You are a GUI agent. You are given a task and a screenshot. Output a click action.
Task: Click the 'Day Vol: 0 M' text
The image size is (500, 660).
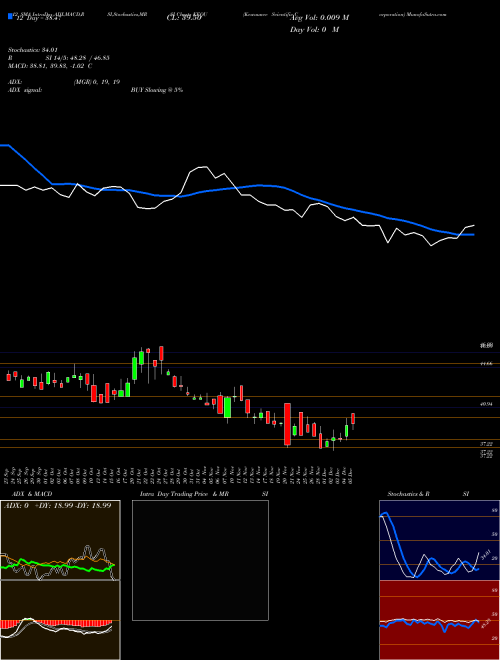coord(314,30)
